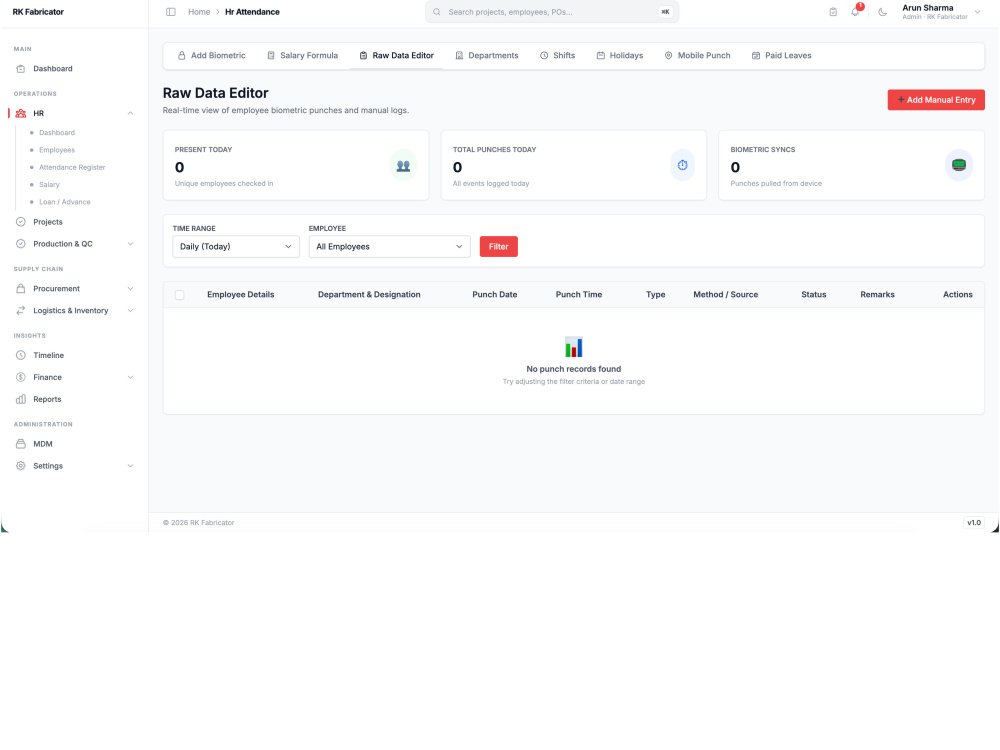The image size is (1000, 750).
Task: Open the Employee dropdown
Action: point(389,246)
